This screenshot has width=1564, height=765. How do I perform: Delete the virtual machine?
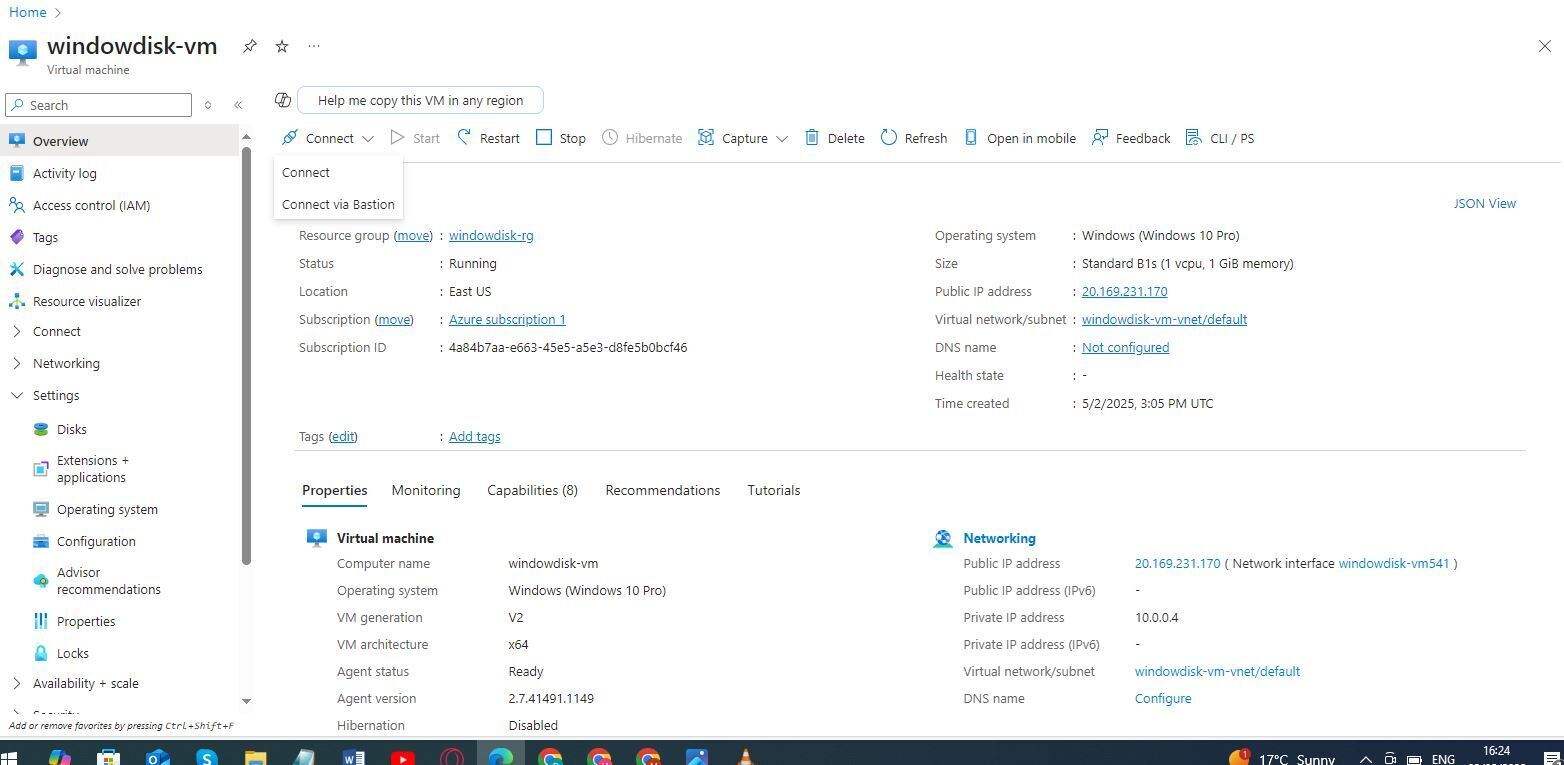pyautogui.click(x=835, y=138)
